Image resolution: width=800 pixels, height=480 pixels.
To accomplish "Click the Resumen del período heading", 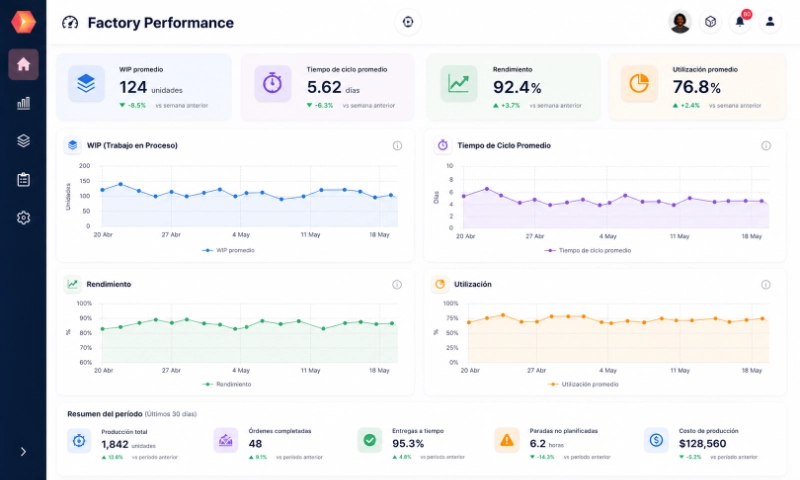I will [x=105, y=414].
